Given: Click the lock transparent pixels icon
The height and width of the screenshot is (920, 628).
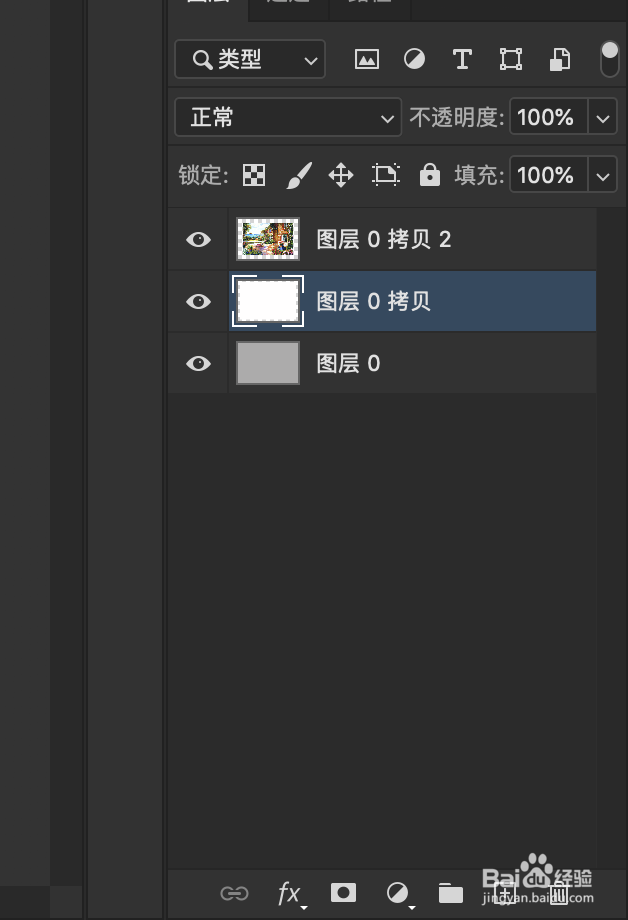Looking at the screenshot, I should tap(255, 176).
